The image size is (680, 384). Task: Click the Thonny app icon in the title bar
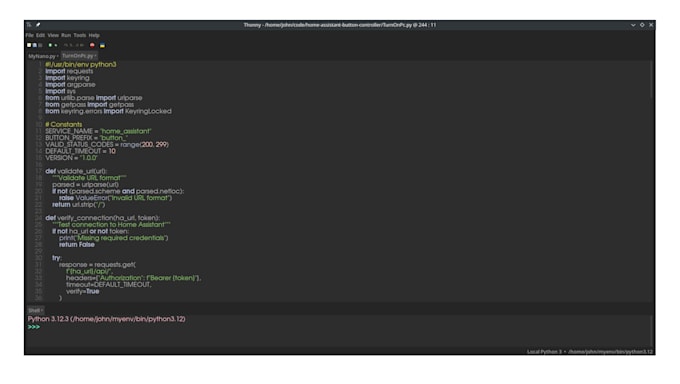(29, 25)
